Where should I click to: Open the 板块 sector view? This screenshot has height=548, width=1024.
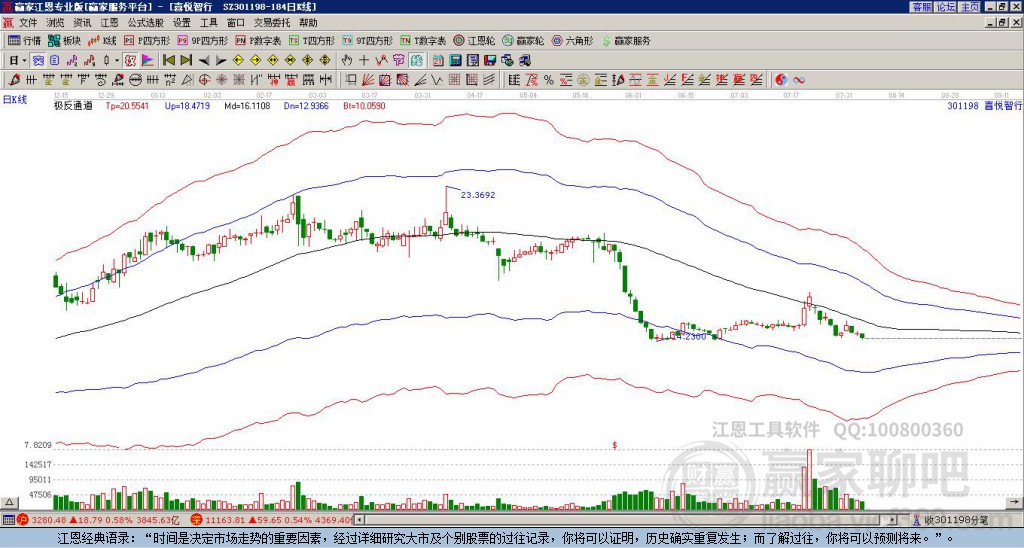[x=64, y=40]
